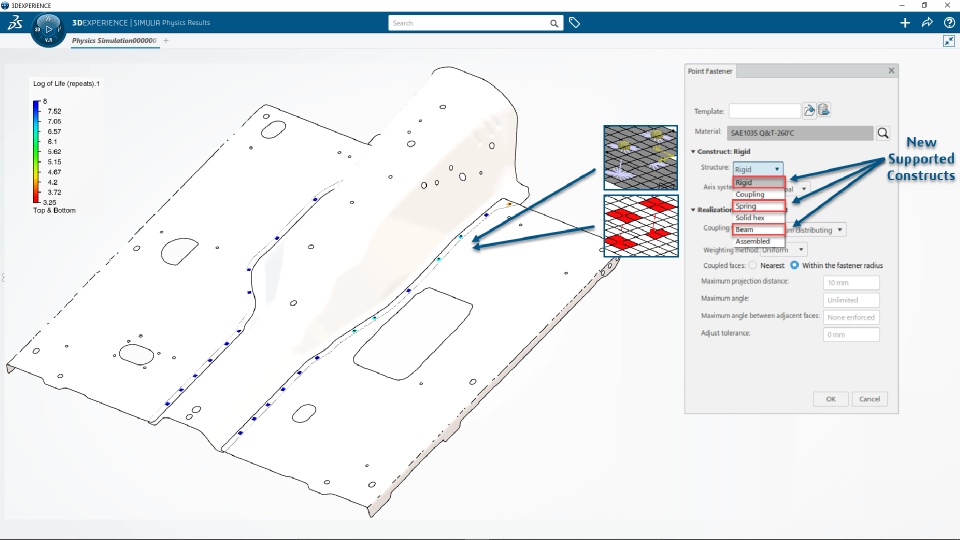Click the load template icon
Viewport: 960px width, 540px height.
pyautogui.click(x=809, y=110)
